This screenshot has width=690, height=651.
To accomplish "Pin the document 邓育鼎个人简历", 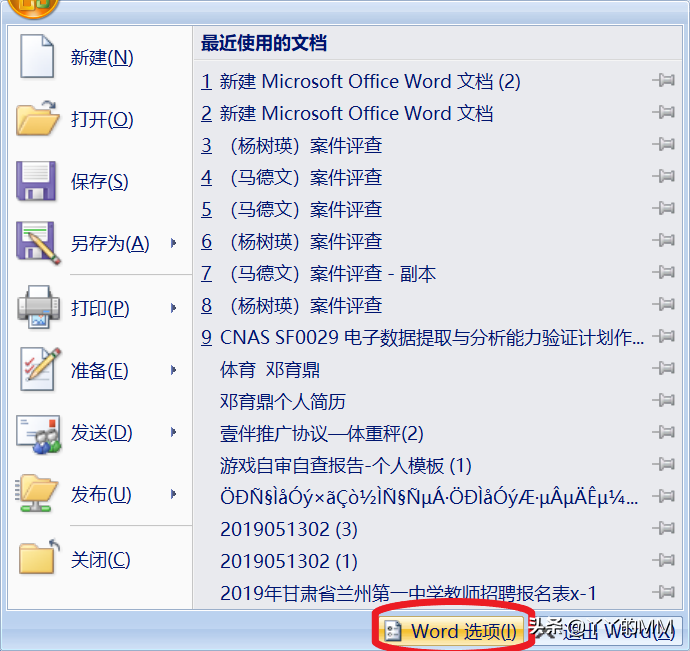I will tap(664, 400).
